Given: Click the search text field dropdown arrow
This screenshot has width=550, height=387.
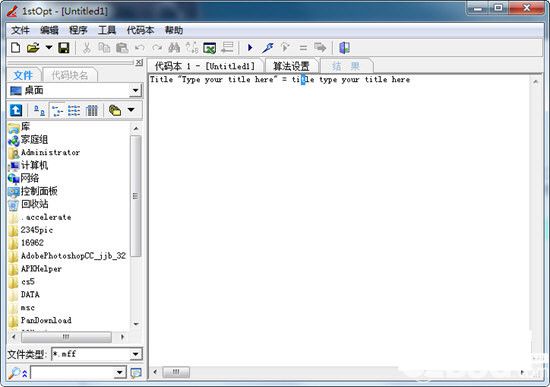Looking at the screenshot, I should [x=120, y=373].
